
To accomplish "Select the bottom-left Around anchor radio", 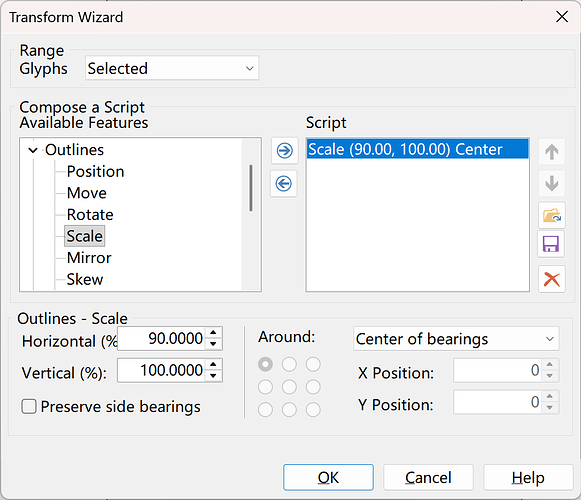I will pos(265,410).
